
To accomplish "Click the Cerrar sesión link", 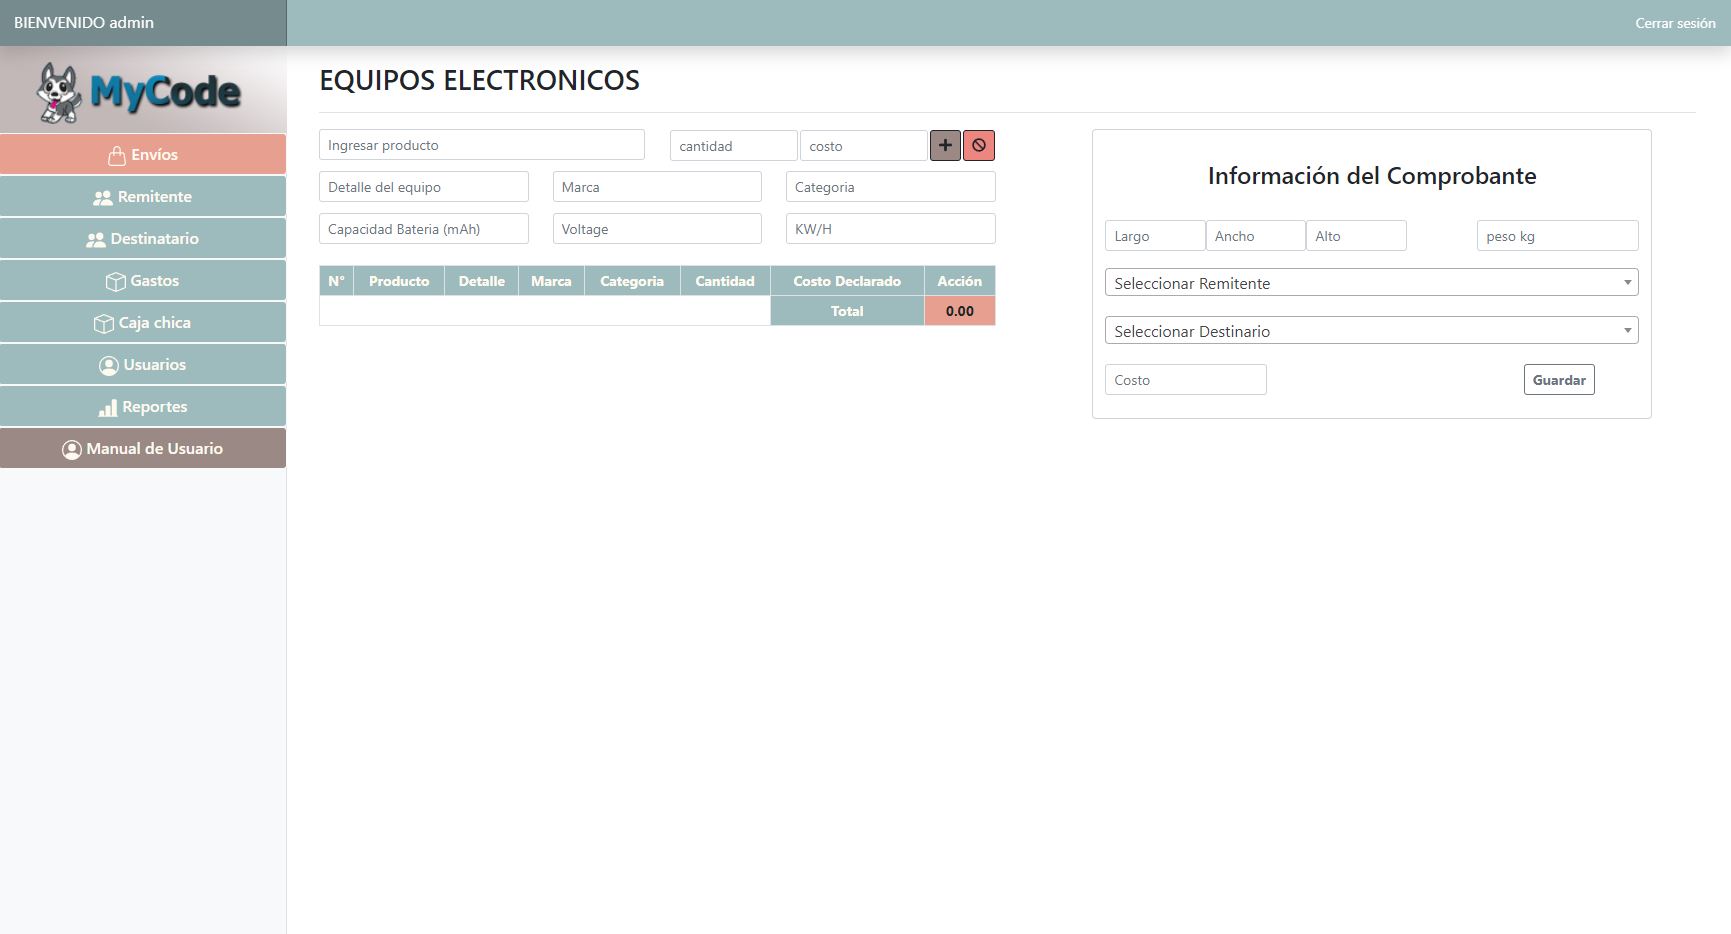I will pos(1674,23).
